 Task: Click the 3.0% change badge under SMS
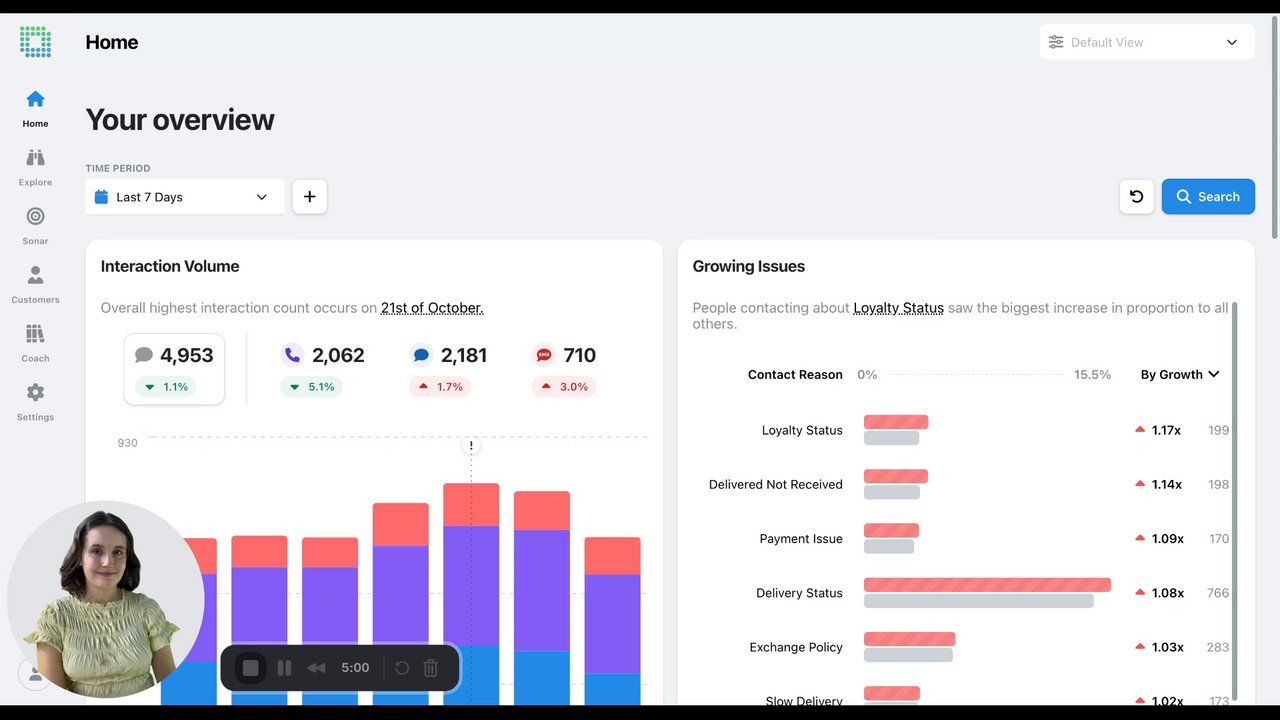564,387
